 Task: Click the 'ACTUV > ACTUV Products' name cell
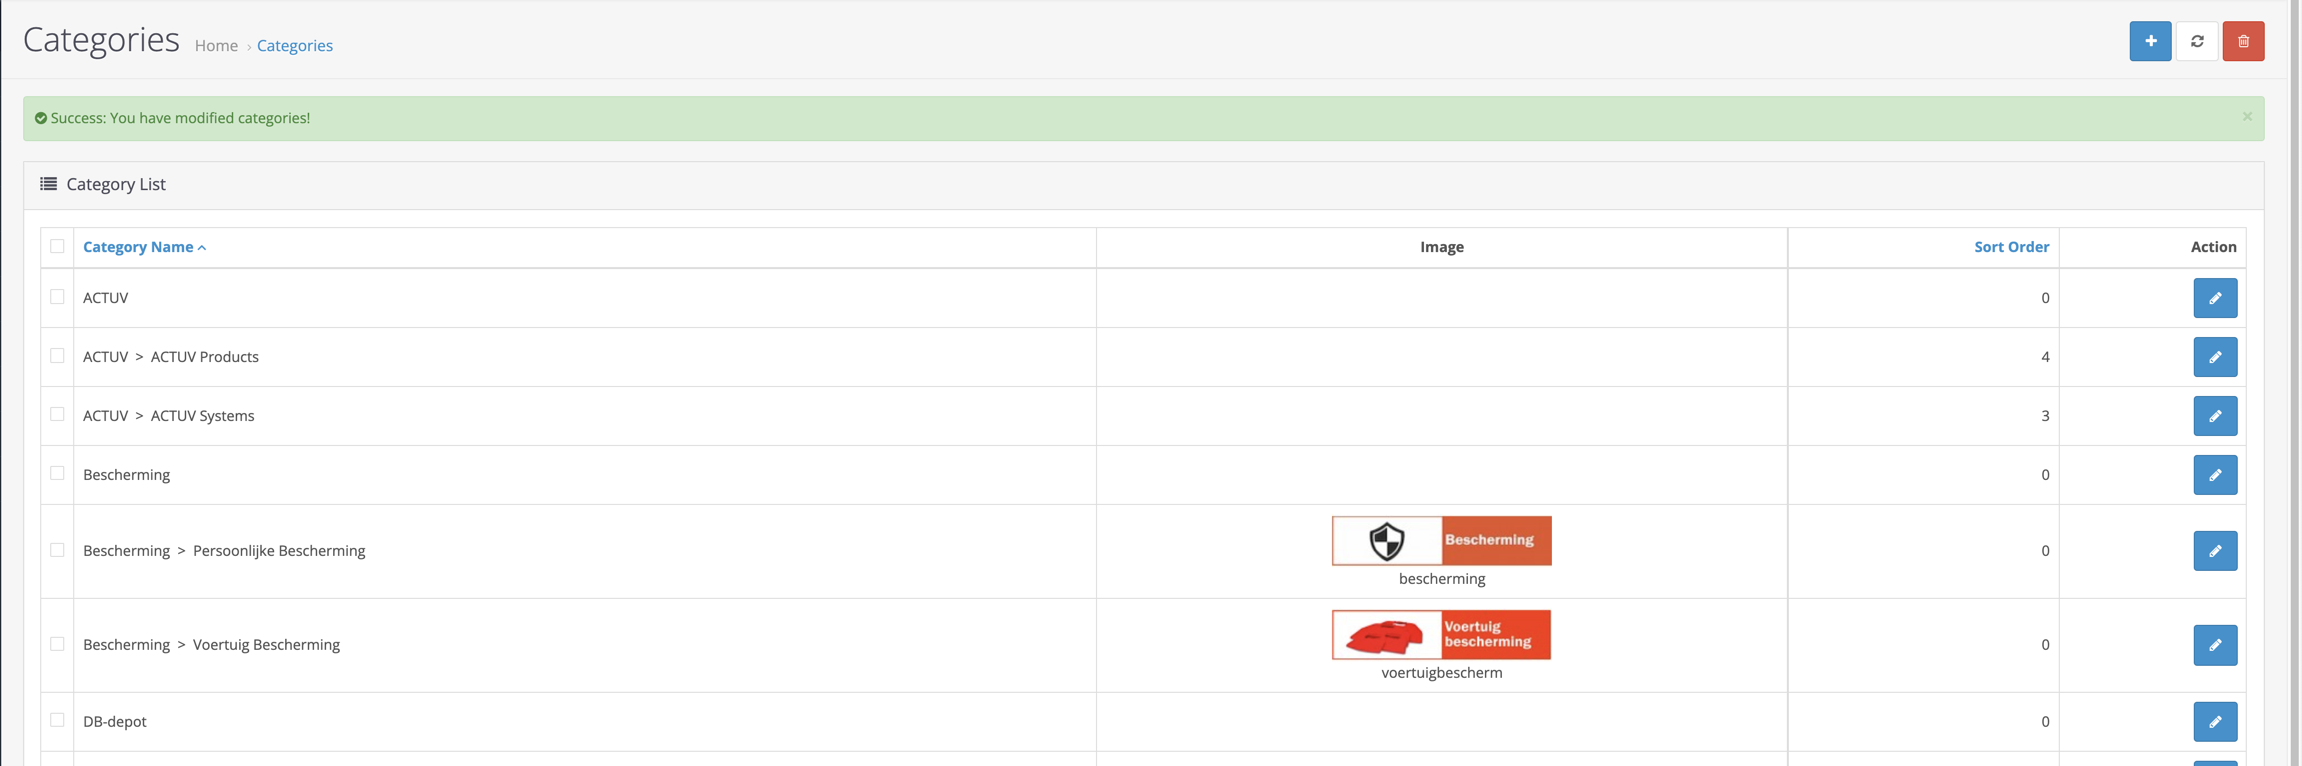[x=585, y=357]
